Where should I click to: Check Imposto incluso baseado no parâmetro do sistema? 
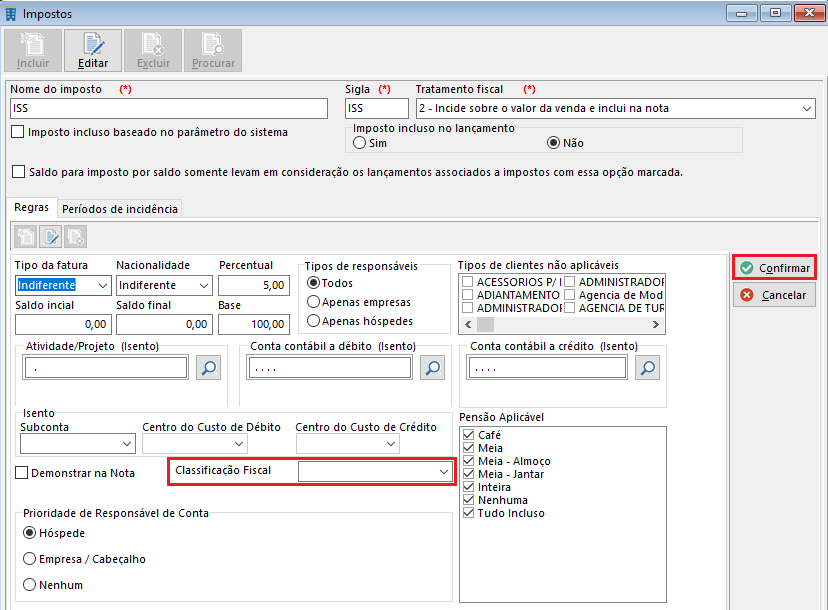[17, 132]
